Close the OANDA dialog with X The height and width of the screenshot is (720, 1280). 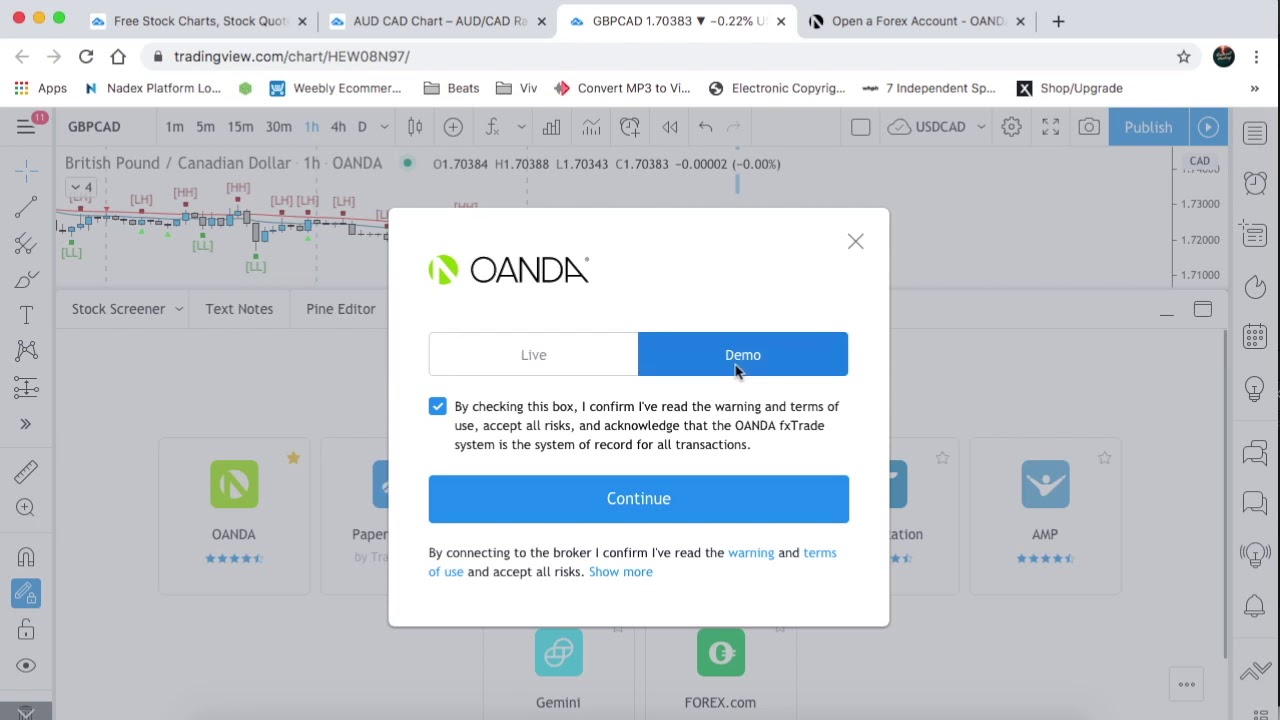[x=855, y=241]
